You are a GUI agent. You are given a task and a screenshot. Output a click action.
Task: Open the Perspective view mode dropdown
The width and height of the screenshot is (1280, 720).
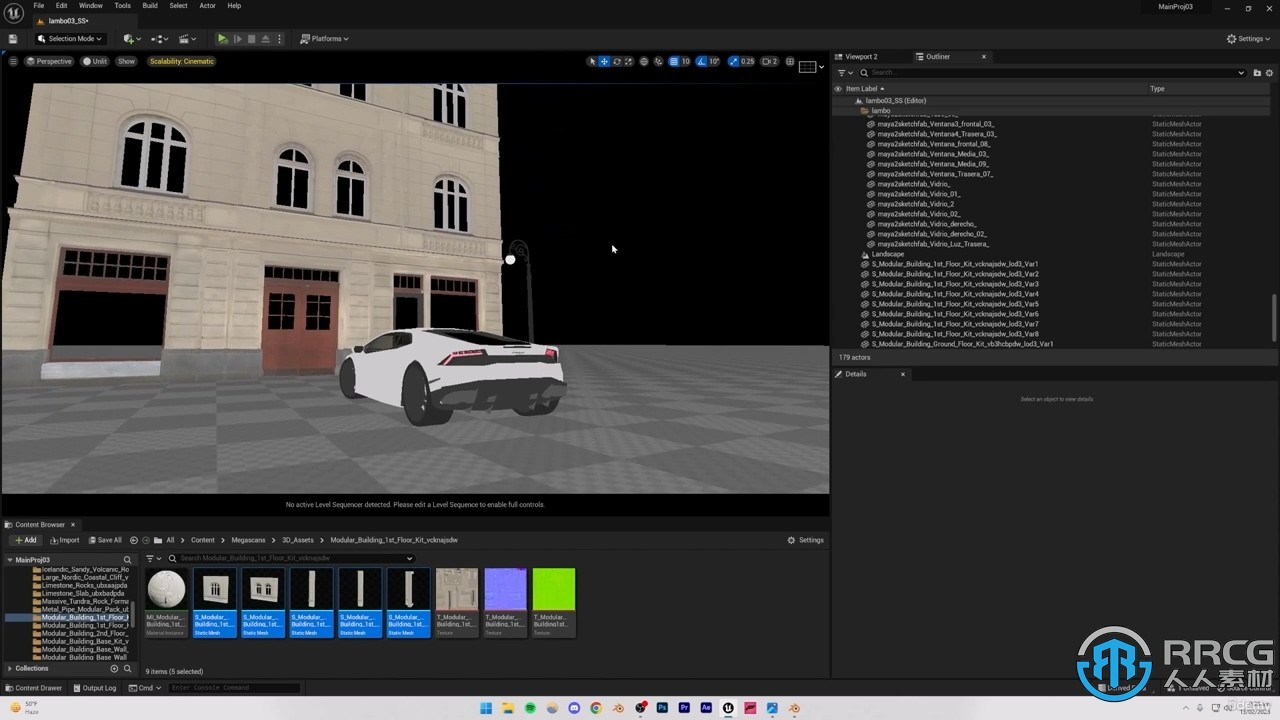pos(49,61)
